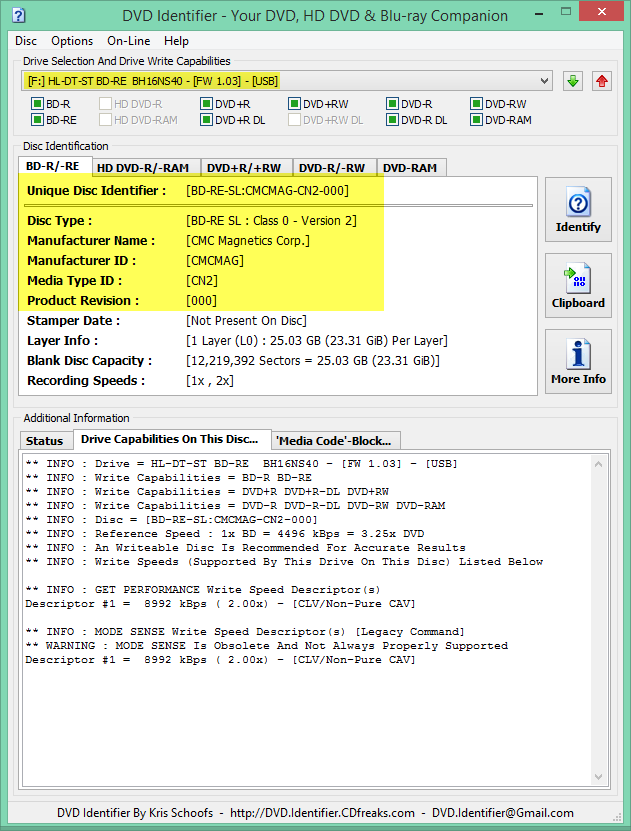Screen dimensions: 631x831
Task: Click the Manufacturer Name value CMC Magnetics Corp.
Action: coord(248,241)
